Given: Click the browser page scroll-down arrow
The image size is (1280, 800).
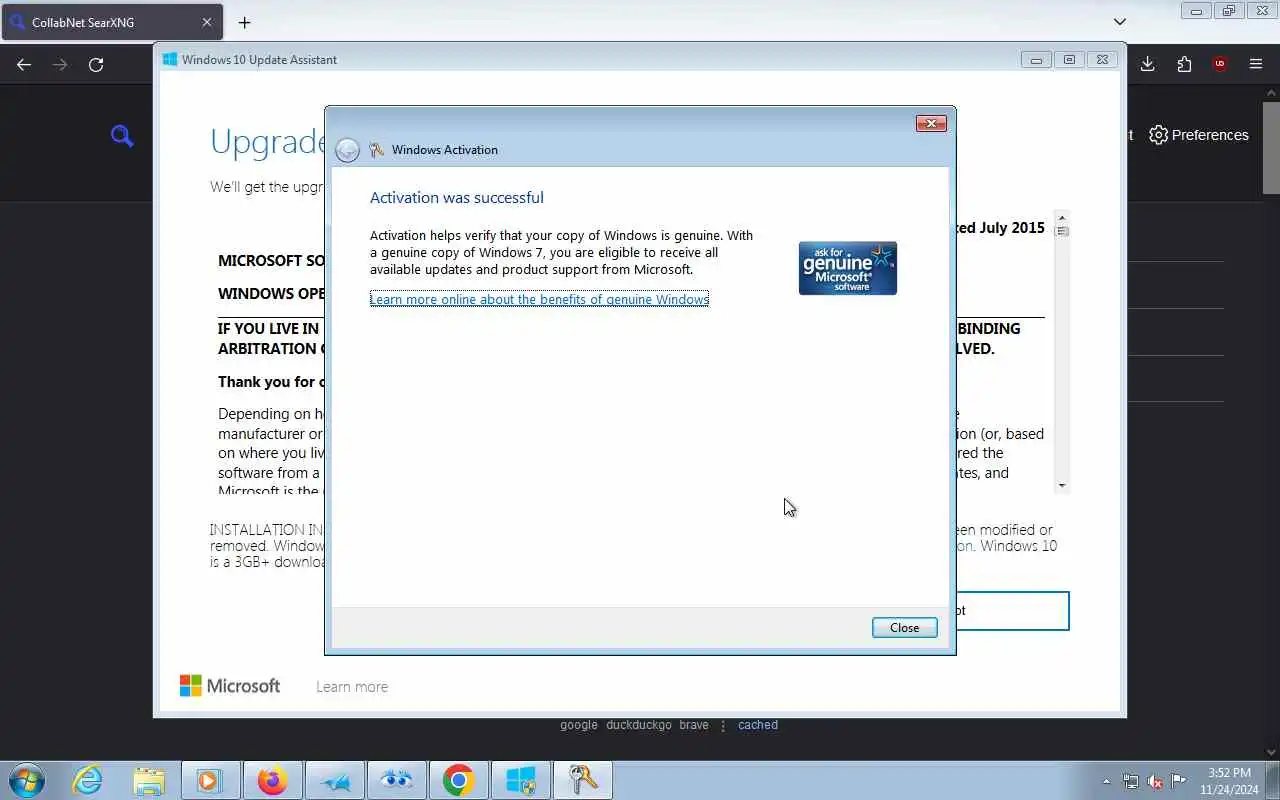Looking at the screenshot, I should (x=1271, y=752).
